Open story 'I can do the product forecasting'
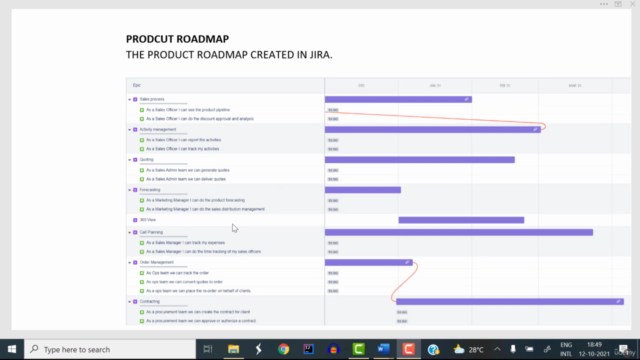The image size is (640, 360). pos(196,200)
